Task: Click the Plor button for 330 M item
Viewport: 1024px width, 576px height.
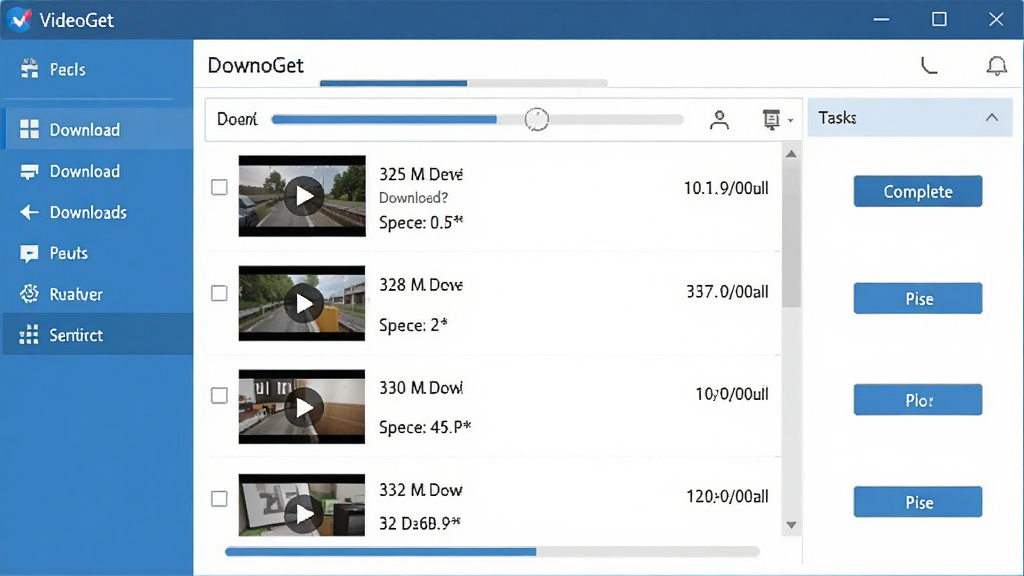Action: coord(918,400)
